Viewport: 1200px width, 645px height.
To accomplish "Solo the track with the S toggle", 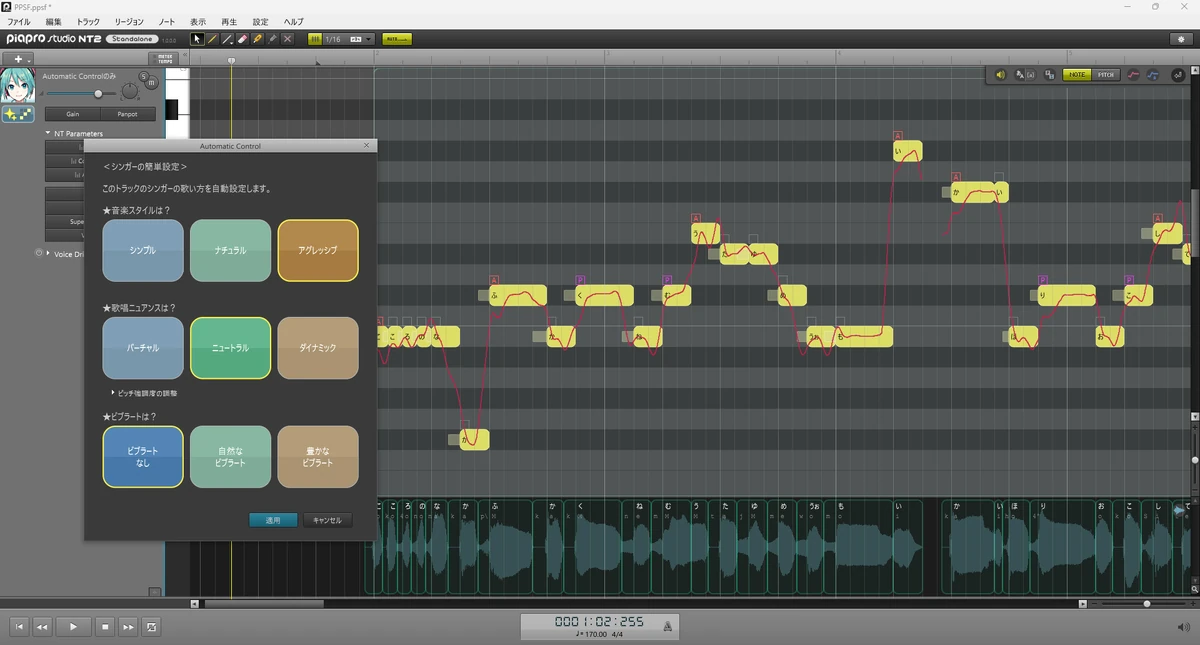I will [x=142, y=75].
